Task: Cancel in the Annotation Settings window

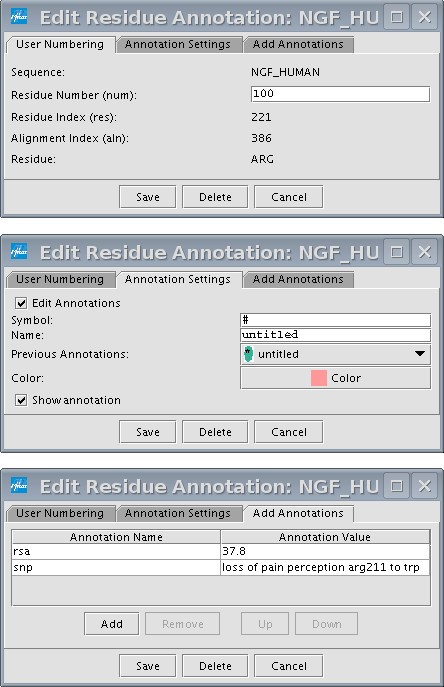Action: tap(289, 432)
